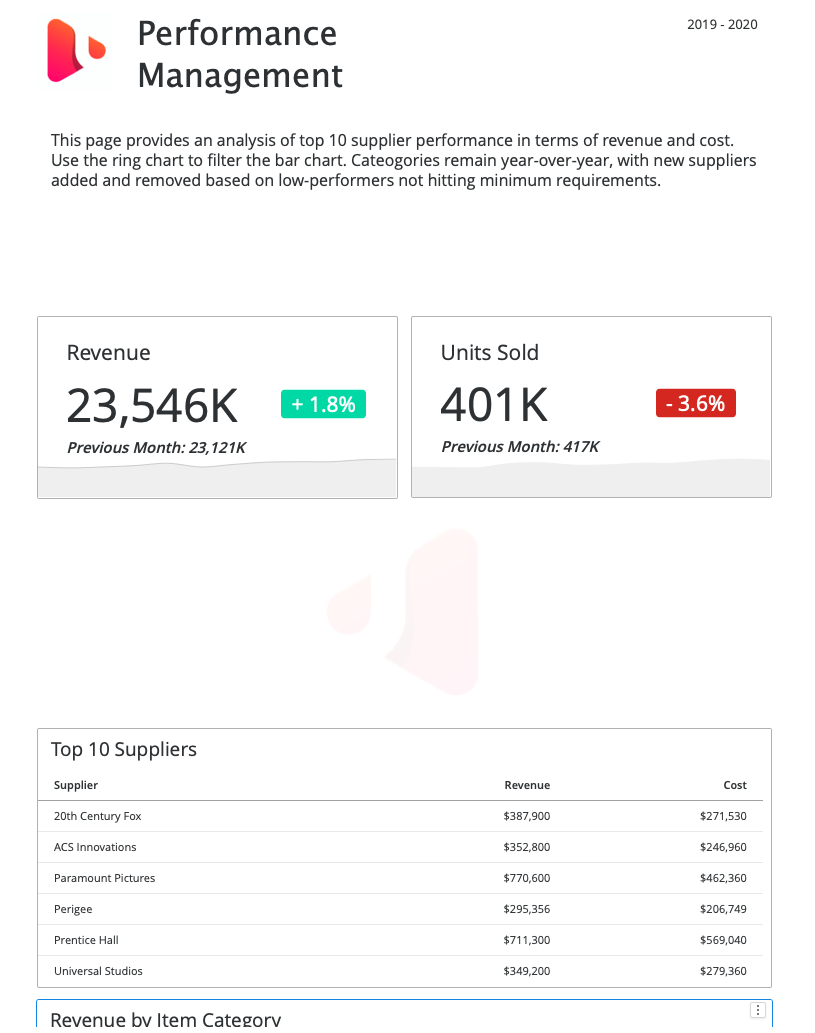The image size is (815, 1033).
Task: Click the Revenue by Item Category title
Action: [x=165, y=1020]
